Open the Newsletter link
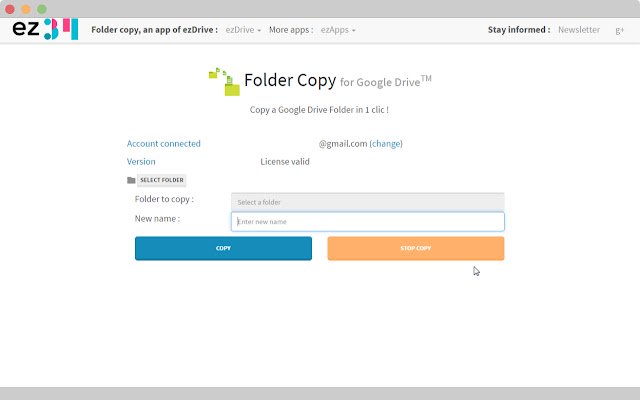 [x=579, y=30]
